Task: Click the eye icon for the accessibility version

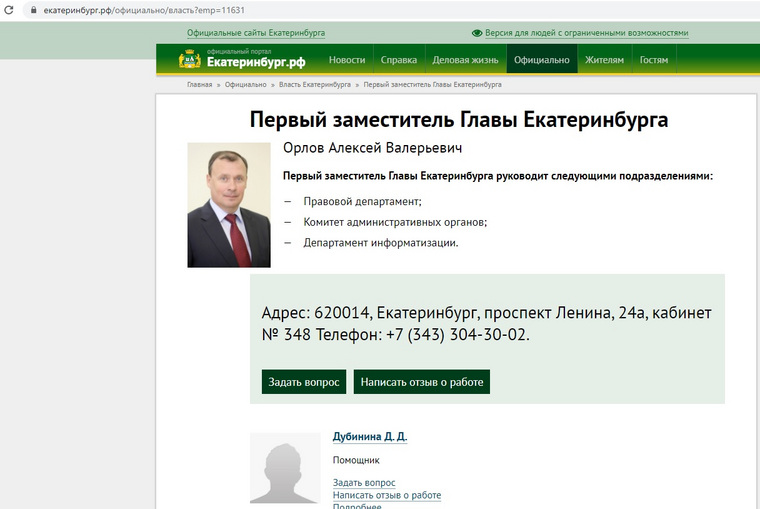Action: click(x=477, y=33)
